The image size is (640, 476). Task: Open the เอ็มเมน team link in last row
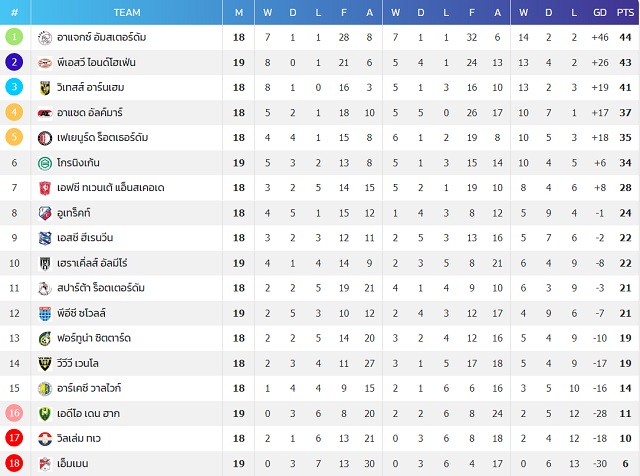pos(73,464)
